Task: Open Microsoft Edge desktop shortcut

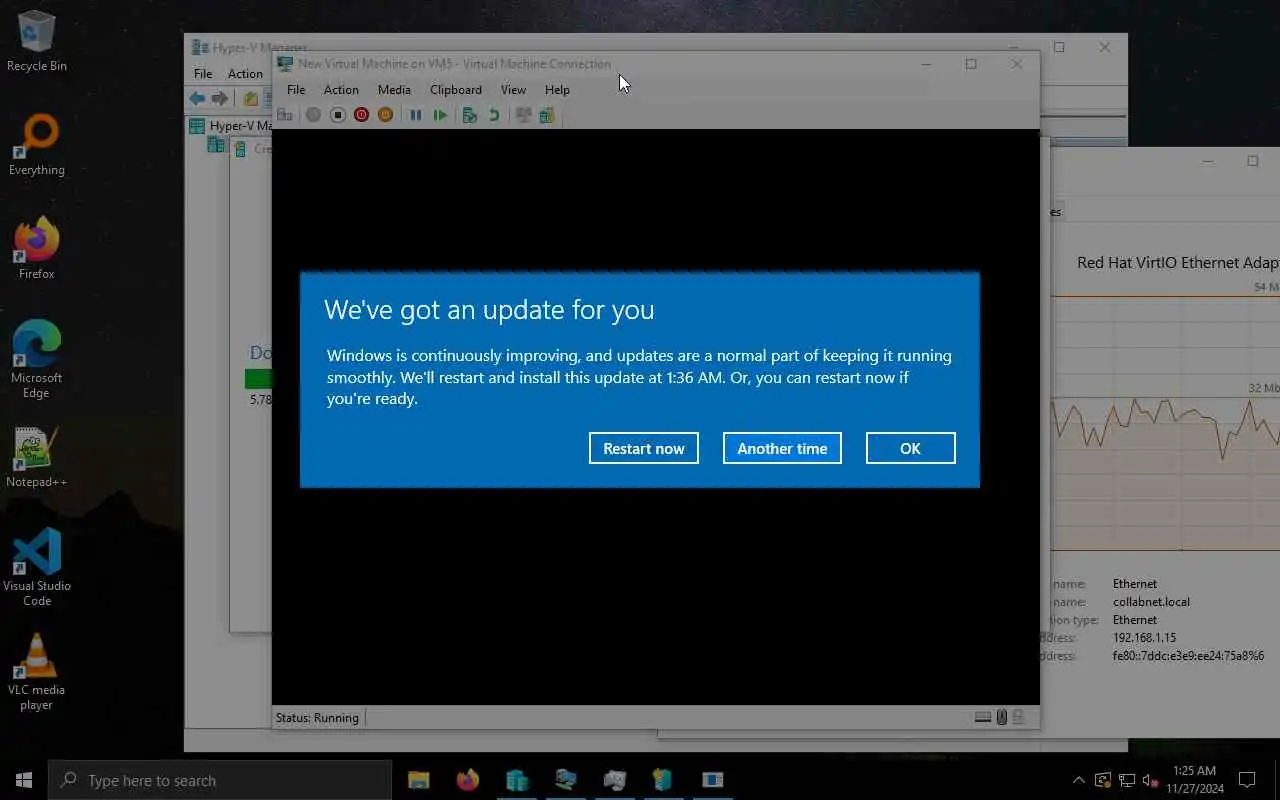Action: [x=37, y=360]
